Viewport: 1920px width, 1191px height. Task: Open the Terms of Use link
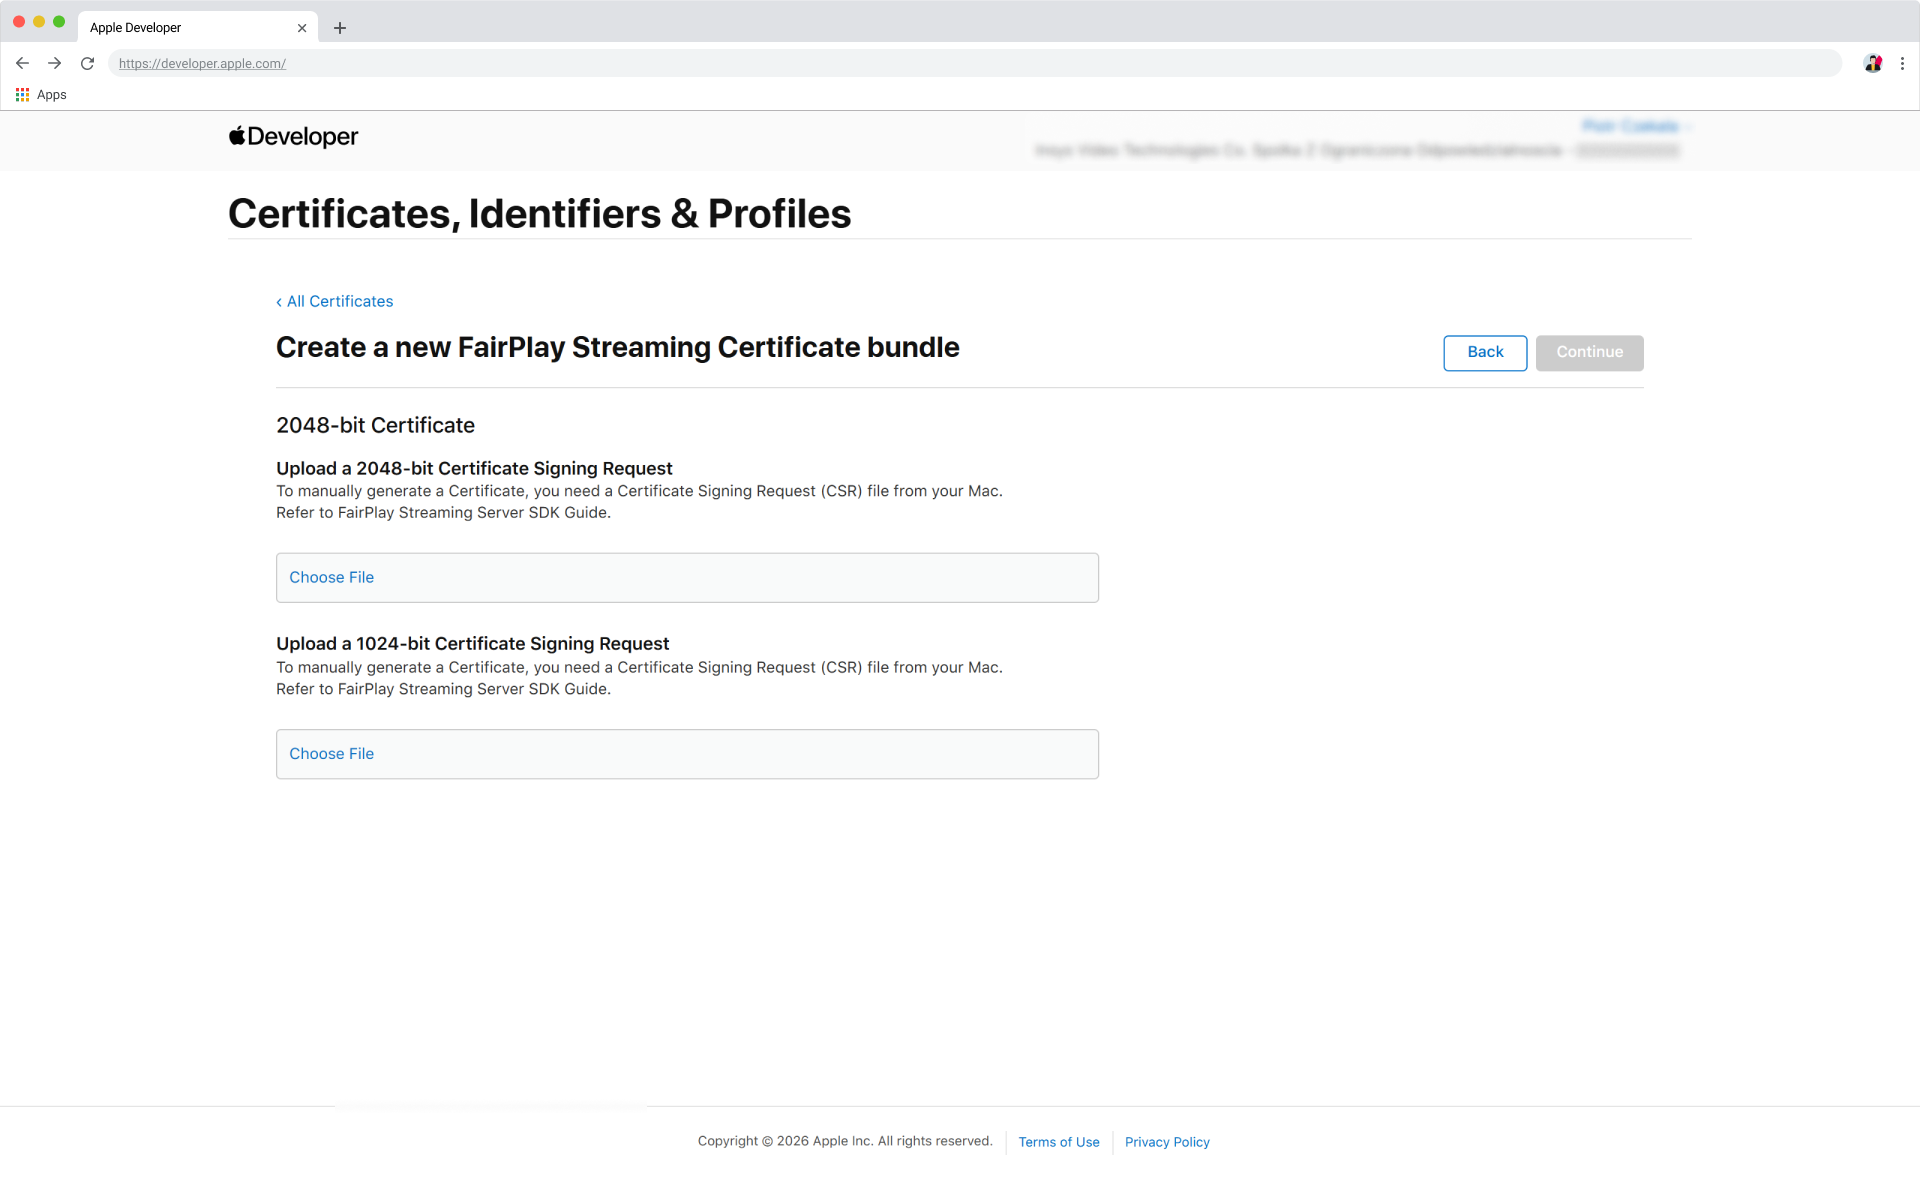[x=1059, y=1142]
